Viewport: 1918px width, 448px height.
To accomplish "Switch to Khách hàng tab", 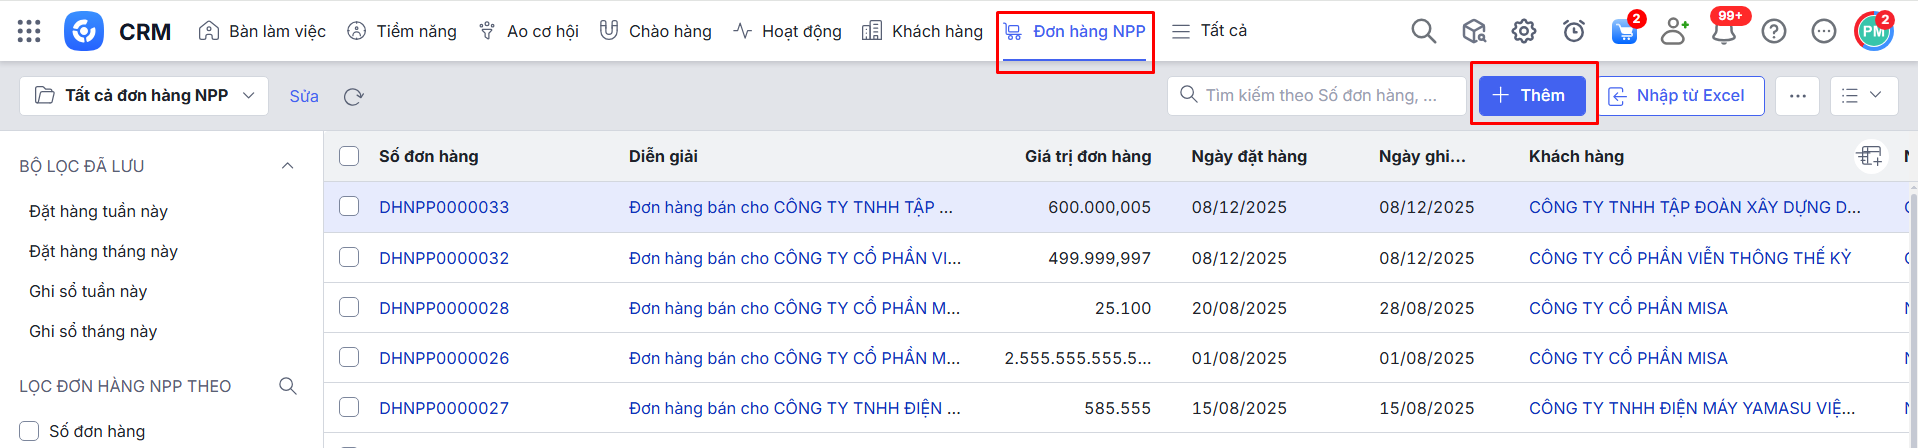I will (922, 31).
